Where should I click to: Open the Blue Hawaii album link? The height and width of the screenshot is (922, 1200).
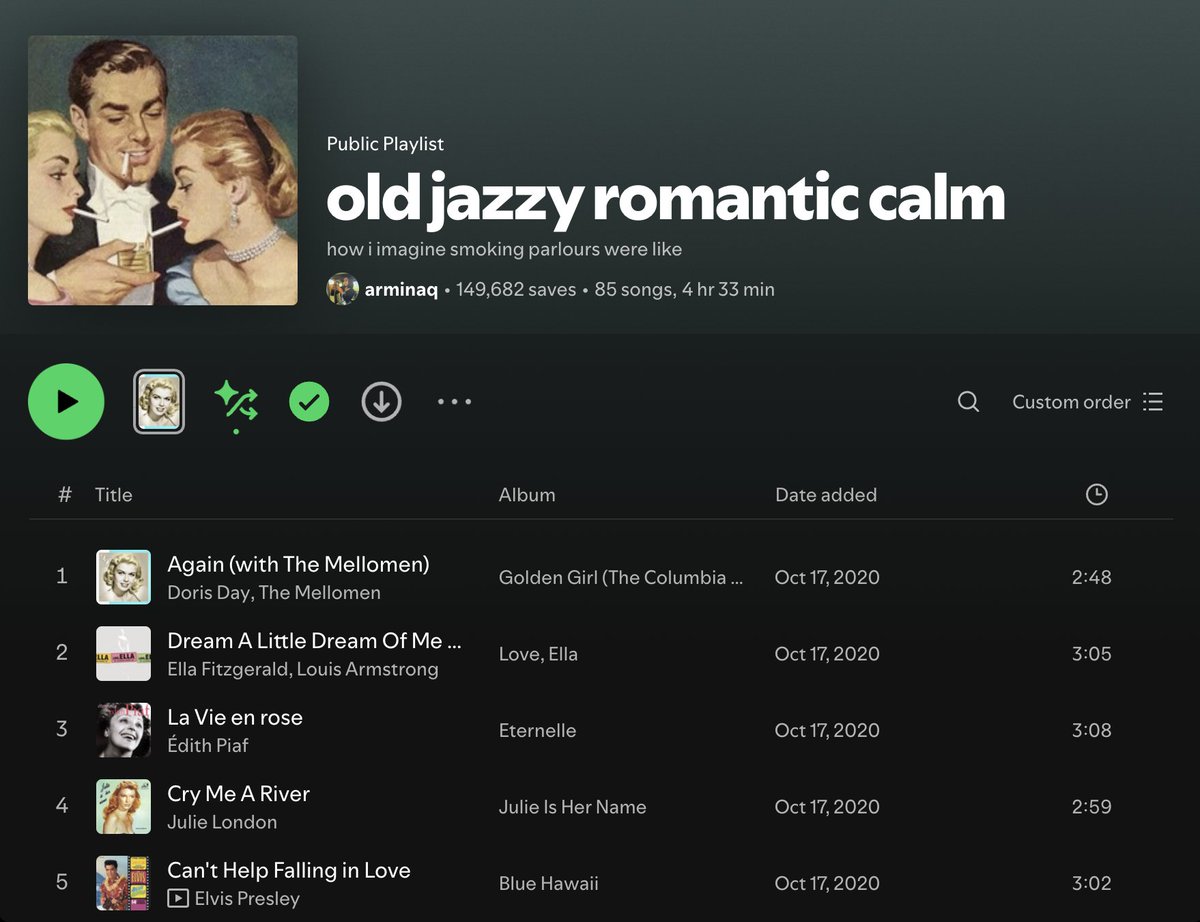tap(548, 884)
